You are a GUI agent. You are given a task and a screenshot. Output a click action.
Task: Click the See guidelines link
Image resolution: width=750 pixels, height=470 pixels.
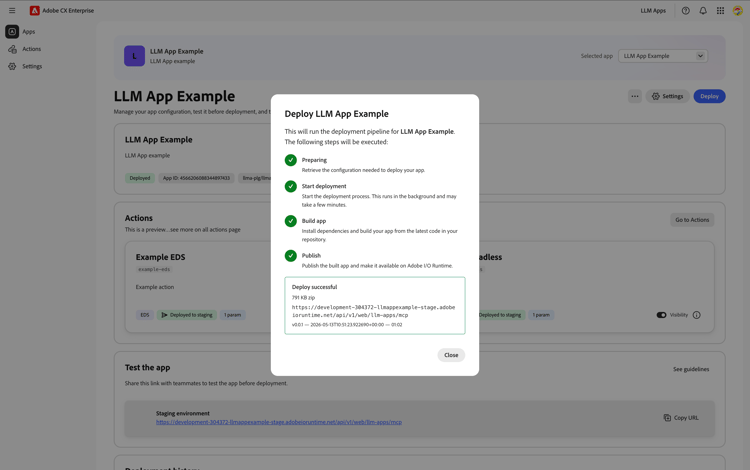tap(691, 369)
